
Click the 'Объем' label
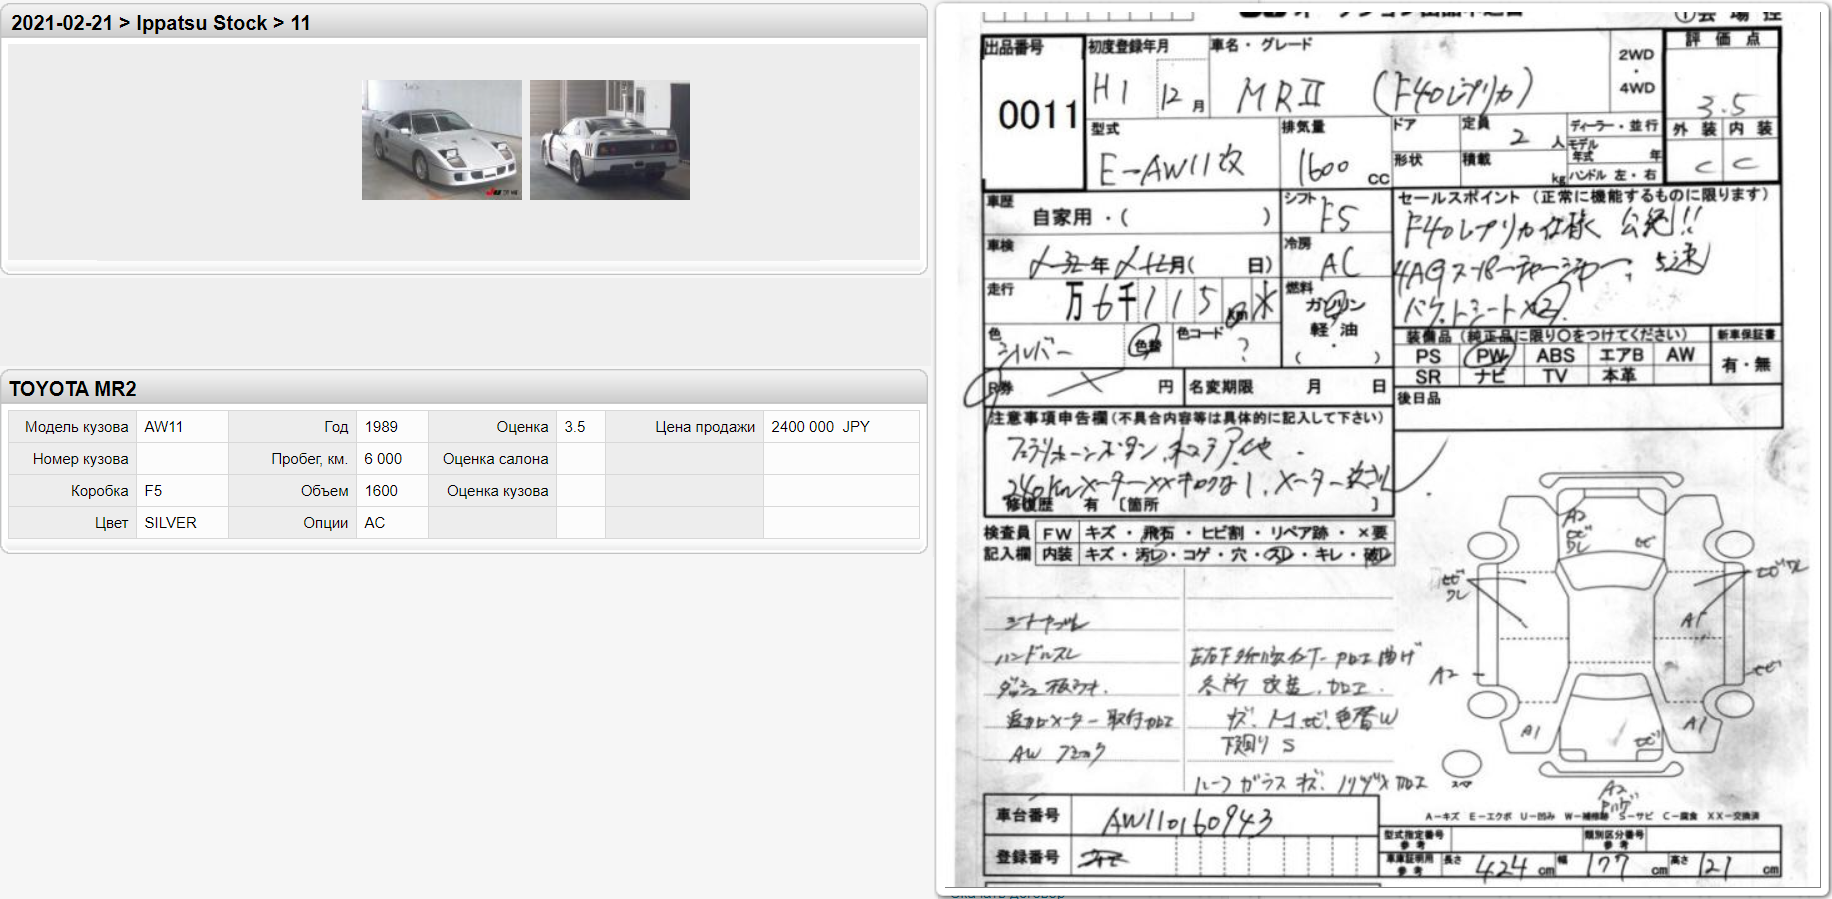325,491
